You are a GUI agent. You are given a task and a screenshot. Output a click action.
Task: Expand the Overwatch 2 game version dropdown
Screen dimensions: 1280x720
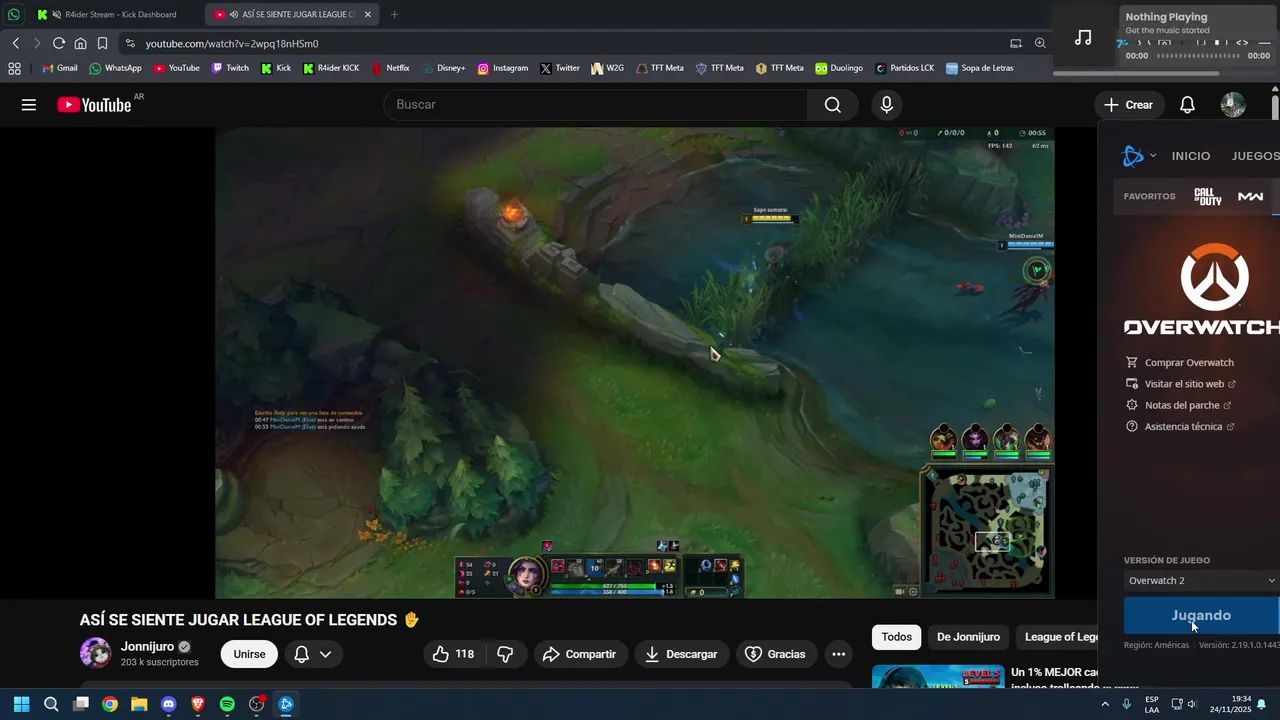tap(1202, 581)
